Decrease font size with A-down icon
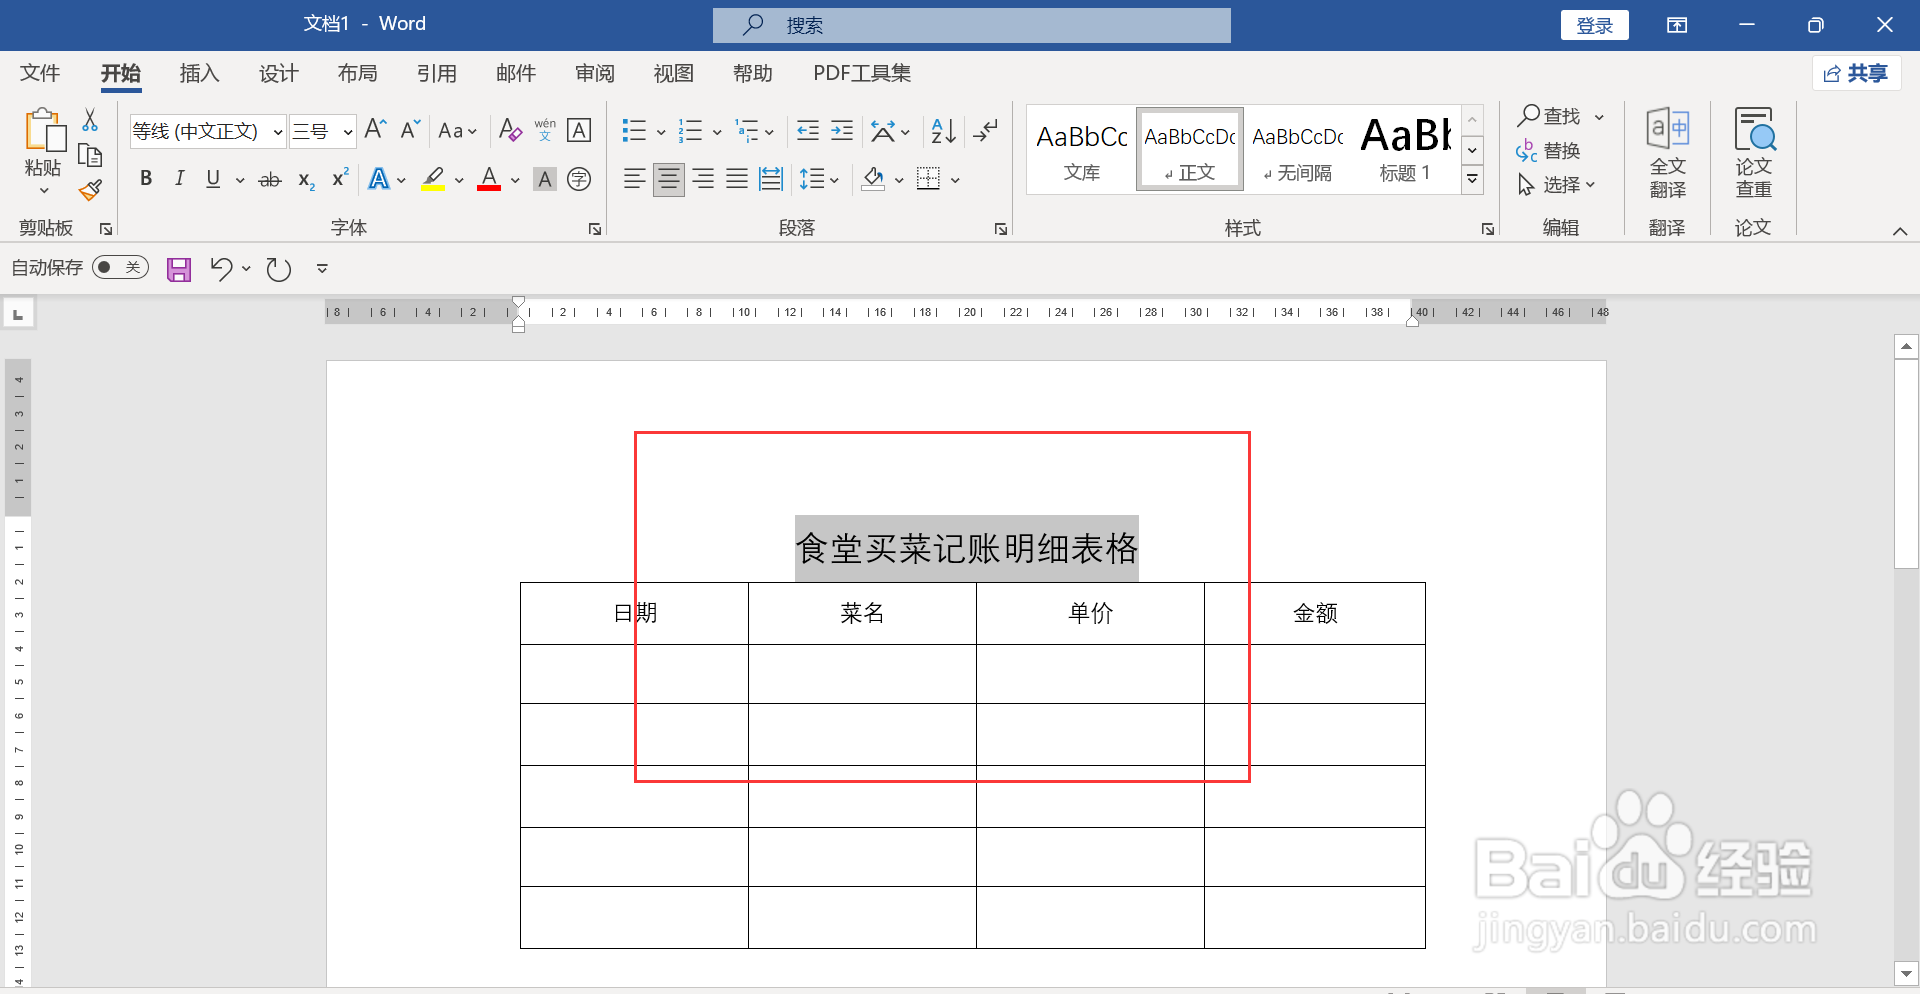The height and width of the screenshot is (994, 1920). point(410,130)
